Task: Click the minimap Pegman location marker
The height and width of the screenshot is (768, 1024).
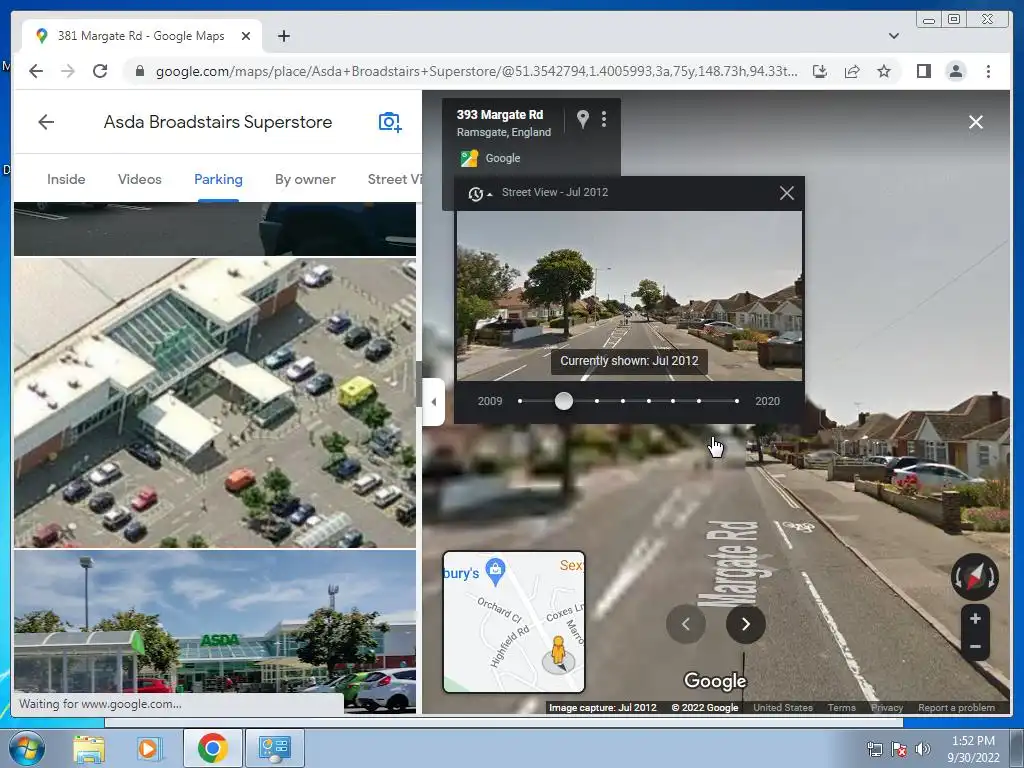Action: pyautogui.click(x=558, y=654)
